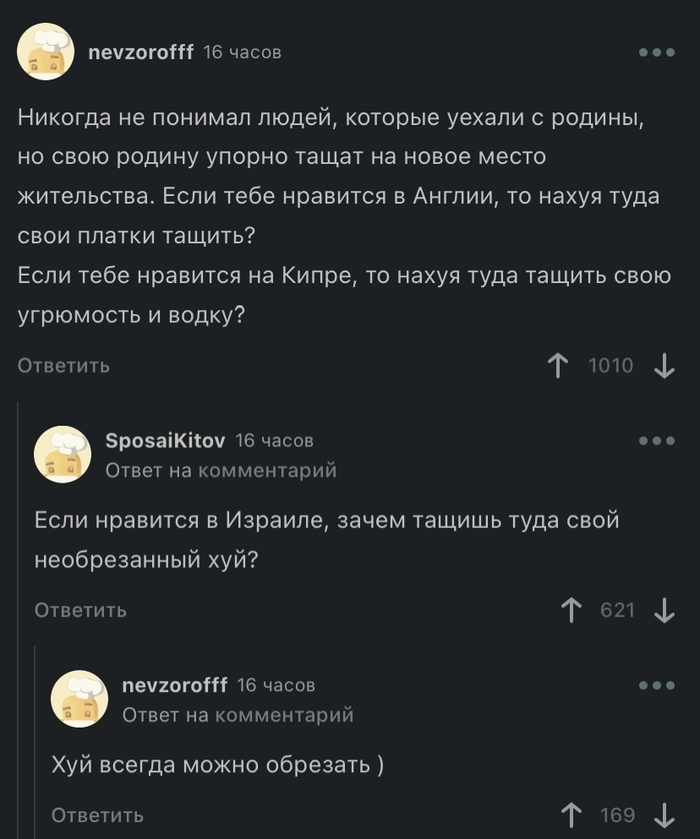Upvote SposaiKitov's reply about Israel
The width and height of the screenshot is (700, 839).
tap(571, 610)
